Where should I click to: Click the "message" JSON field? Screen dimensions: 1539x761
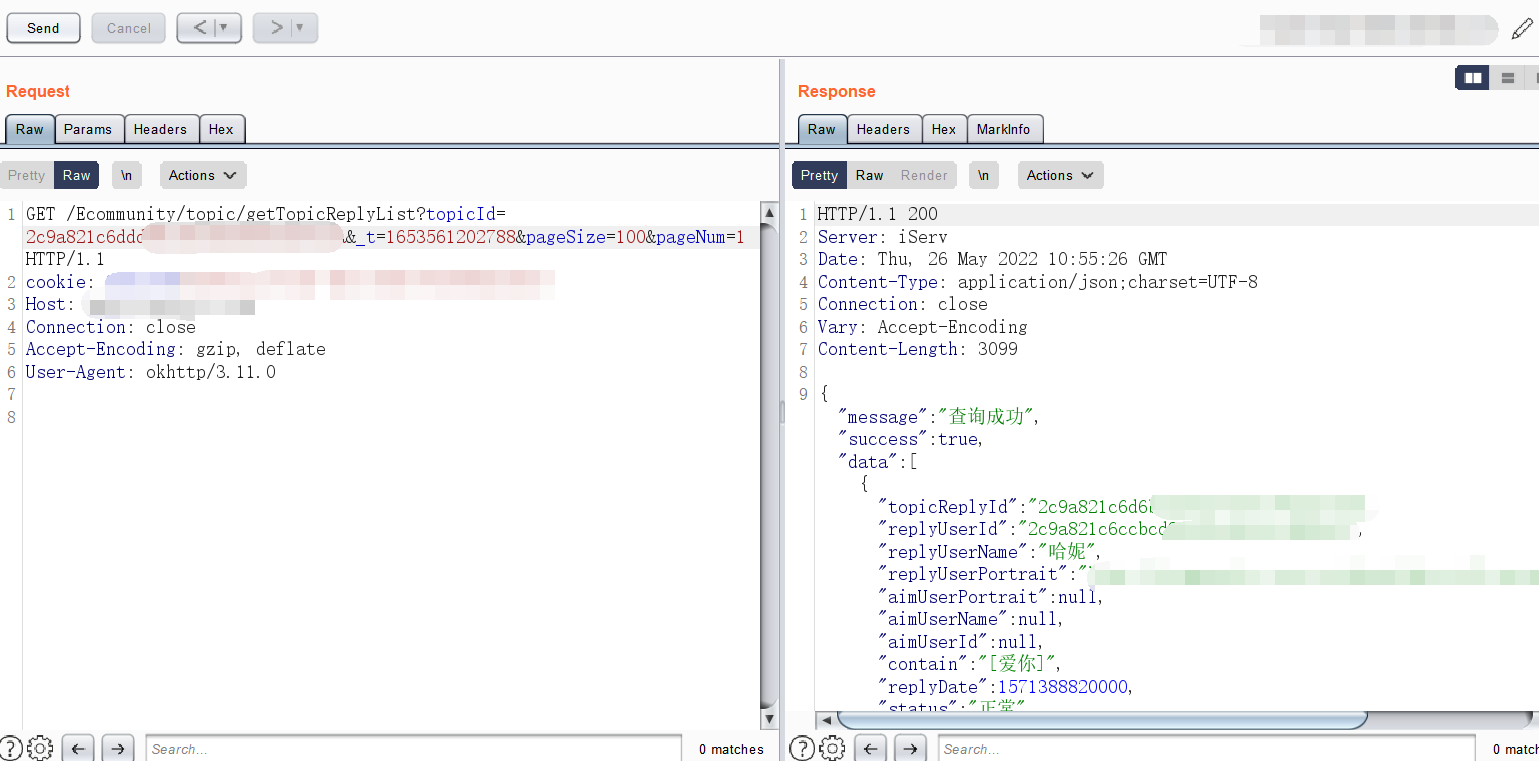pos(939,417)
